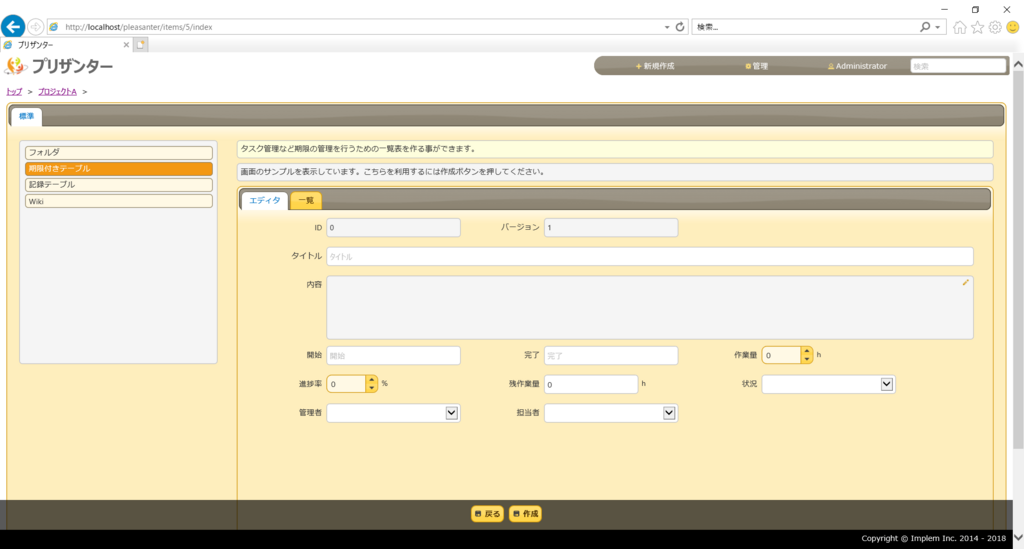Open browser home icon
1024x549 pixels.
[959, 27]
